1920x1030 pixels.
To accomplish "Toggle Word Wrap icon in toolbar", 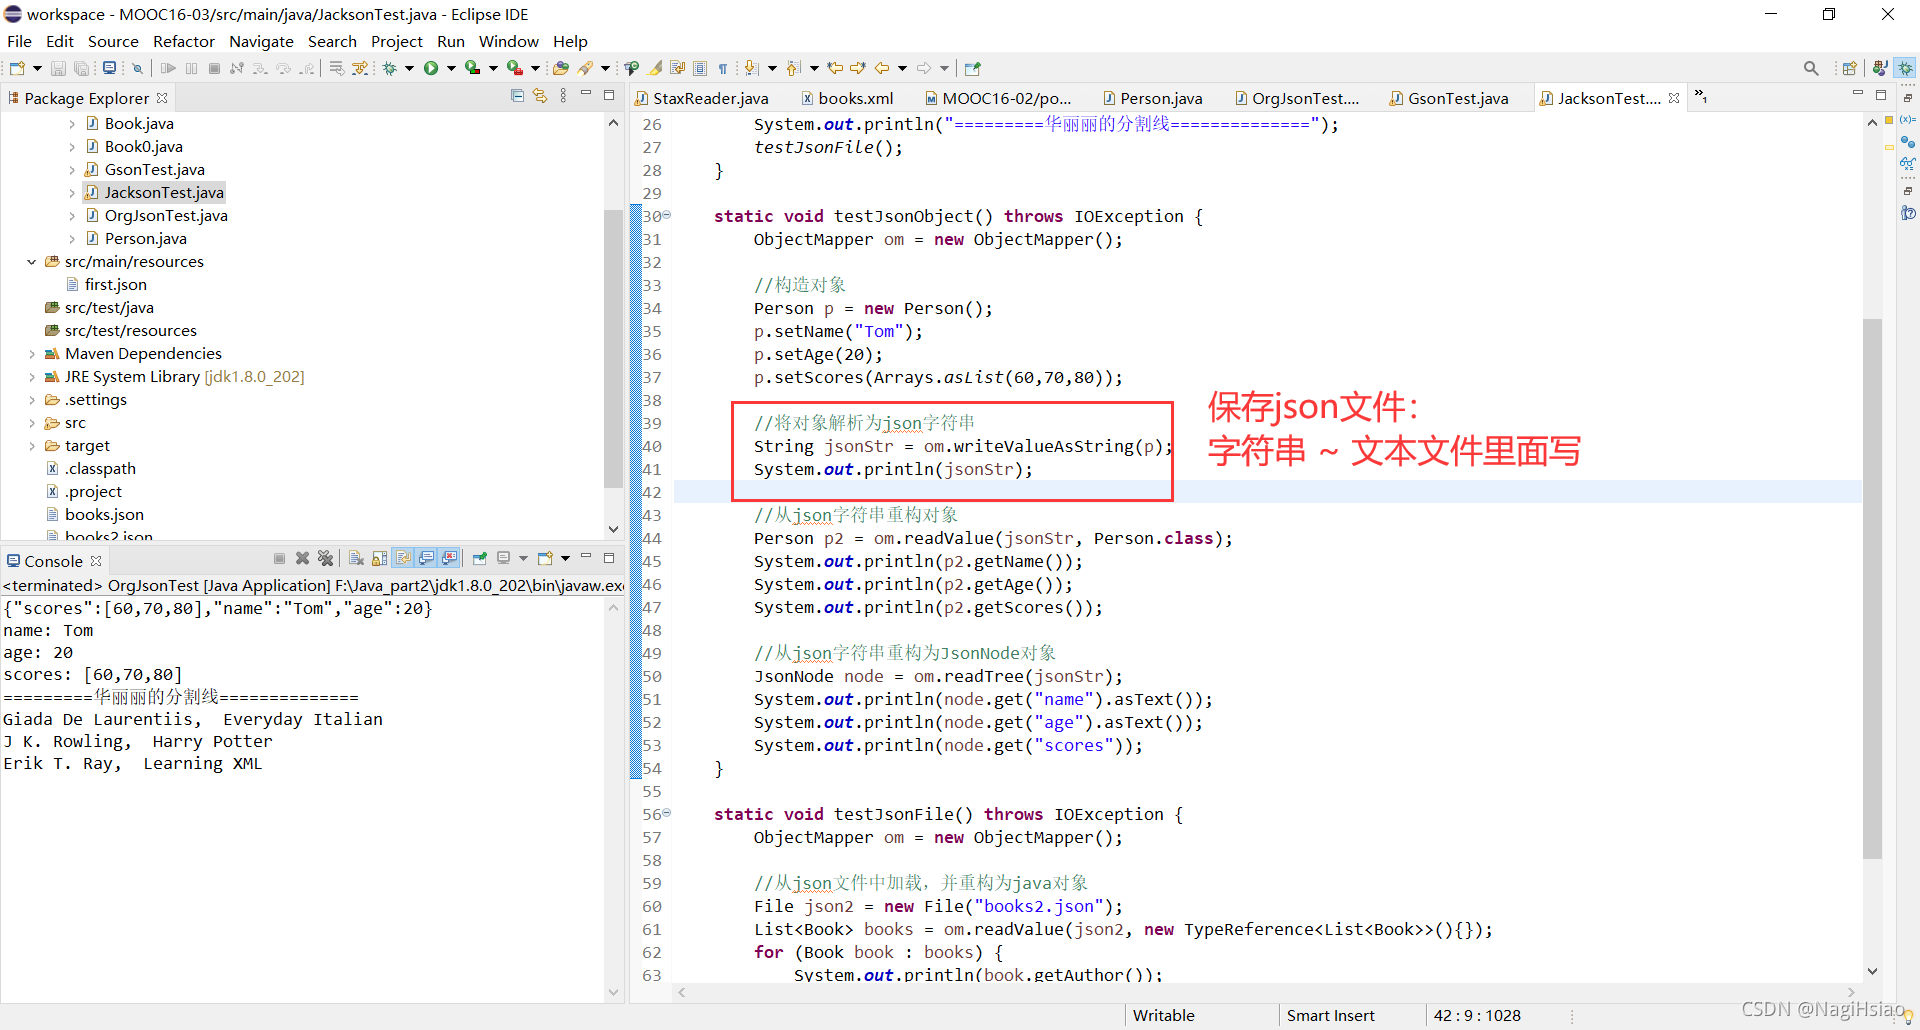I will coord(678,68).
